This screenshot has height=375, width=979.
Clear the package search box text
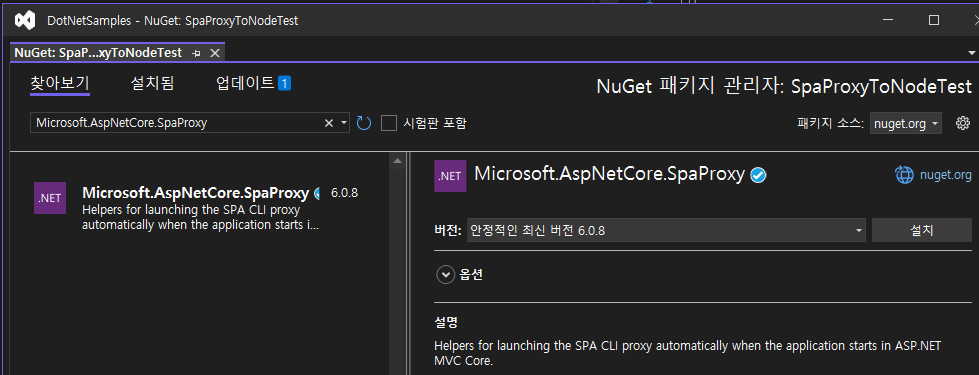328,123
